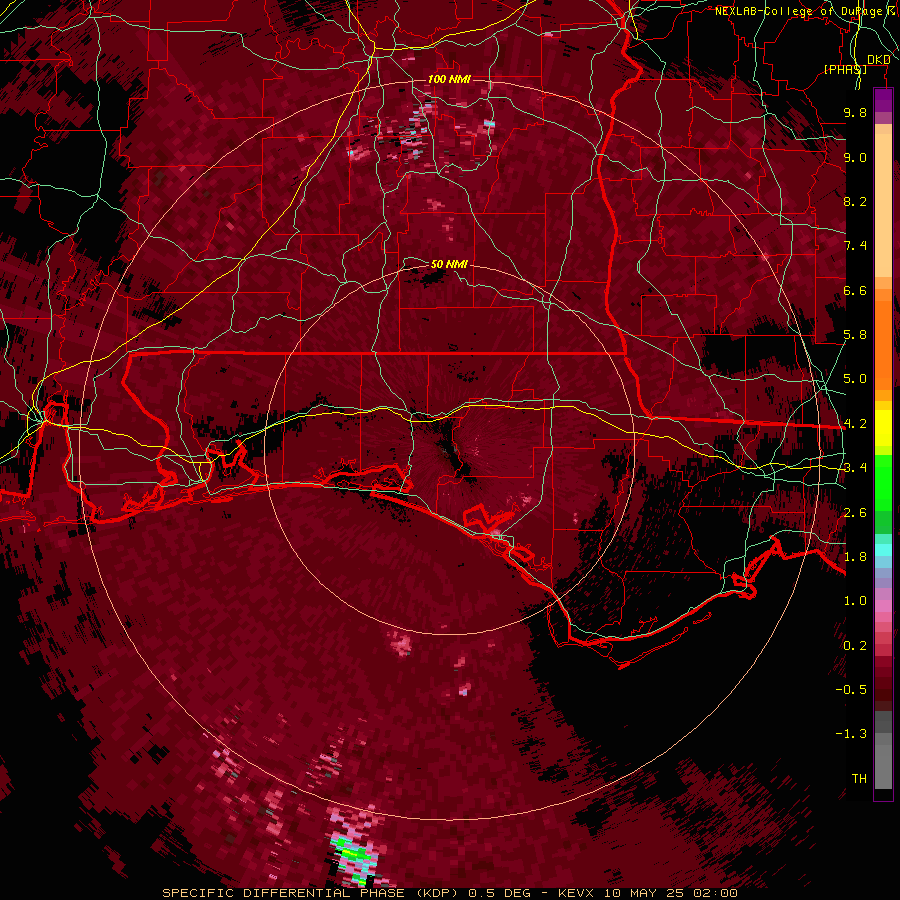Click the NEXLAB-College of DuPage credit text
The image size is (900, 900).
coord(801,11)
